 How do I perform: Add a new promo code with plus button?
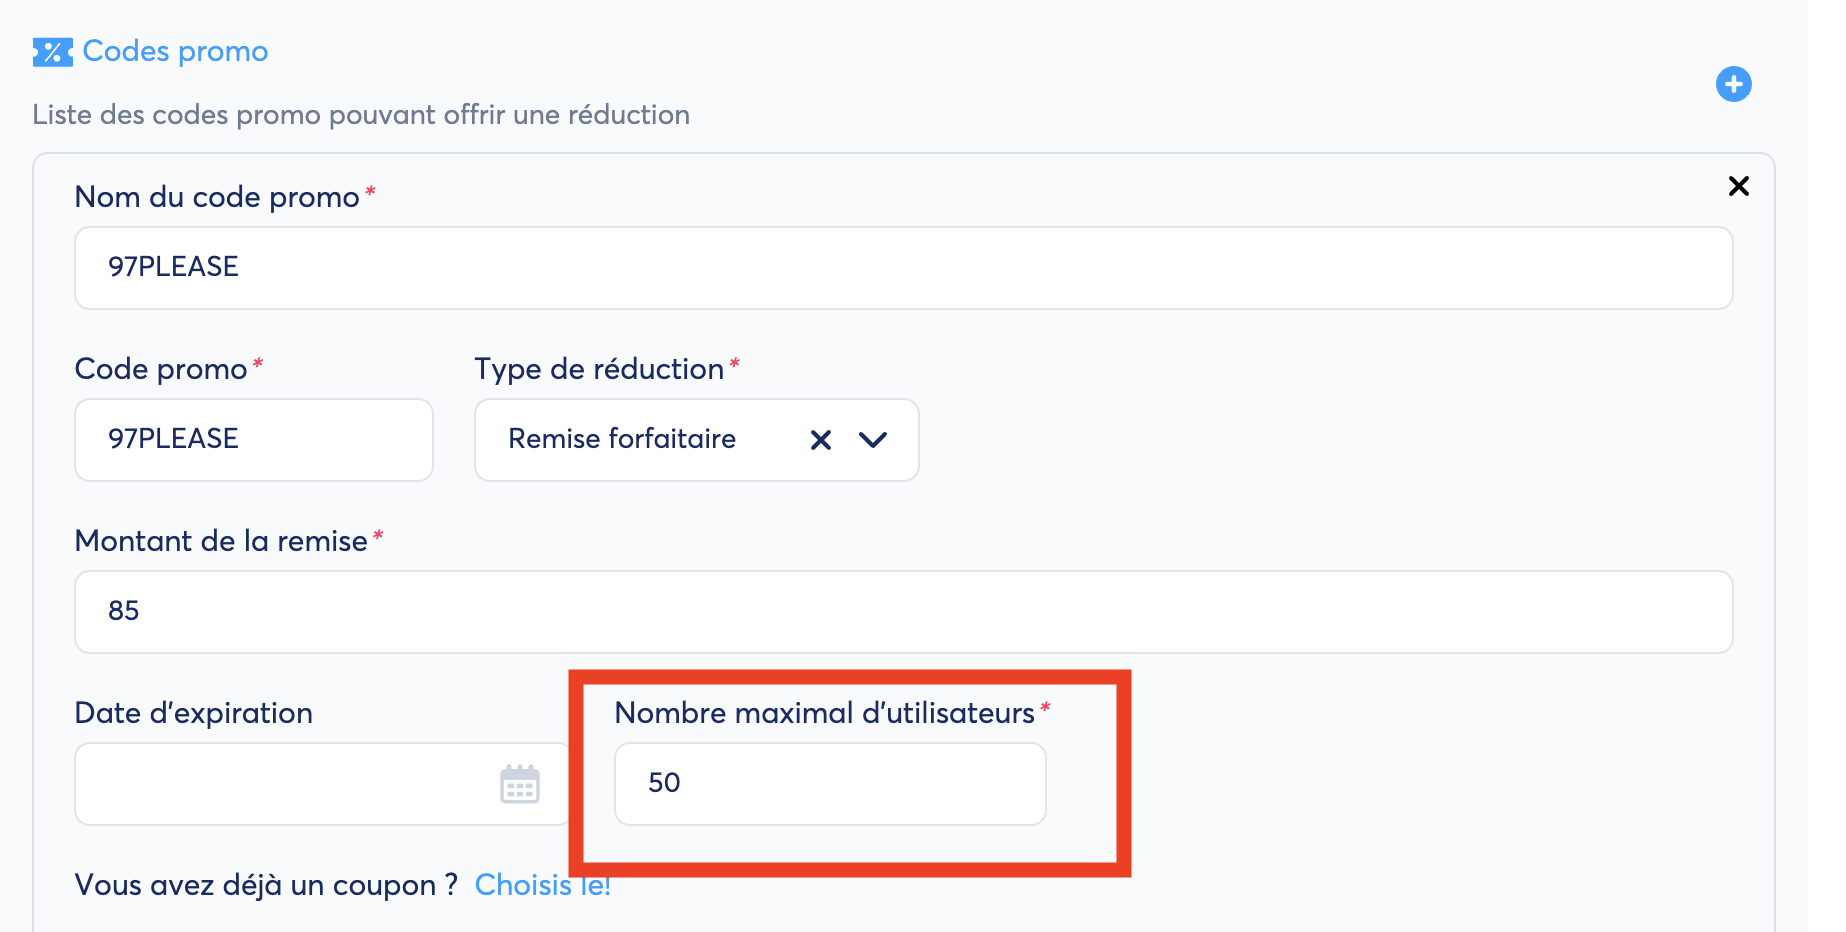[x=1733, y=84]
